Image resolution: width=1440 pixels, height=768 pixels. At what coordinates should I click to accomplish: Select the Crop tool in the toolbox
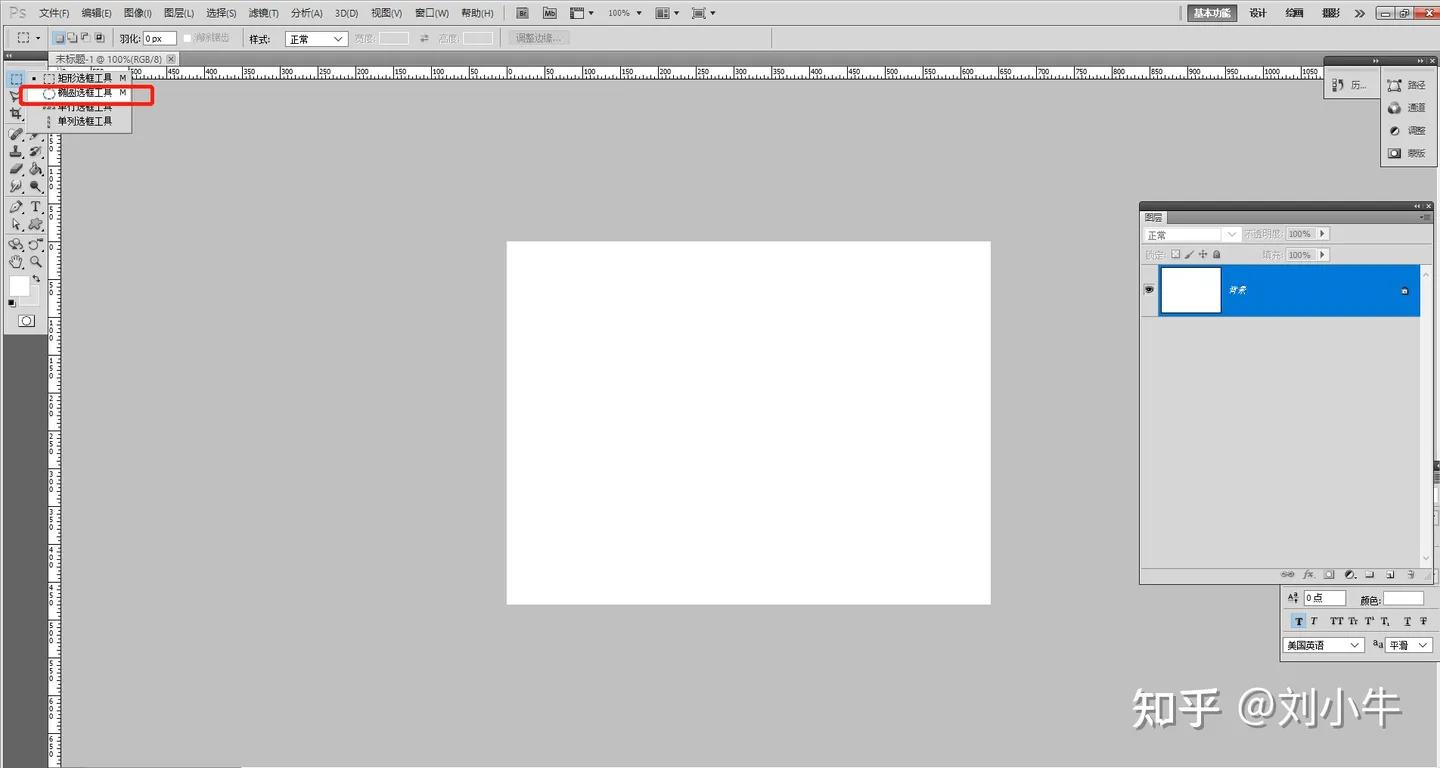tap(16, 114)
